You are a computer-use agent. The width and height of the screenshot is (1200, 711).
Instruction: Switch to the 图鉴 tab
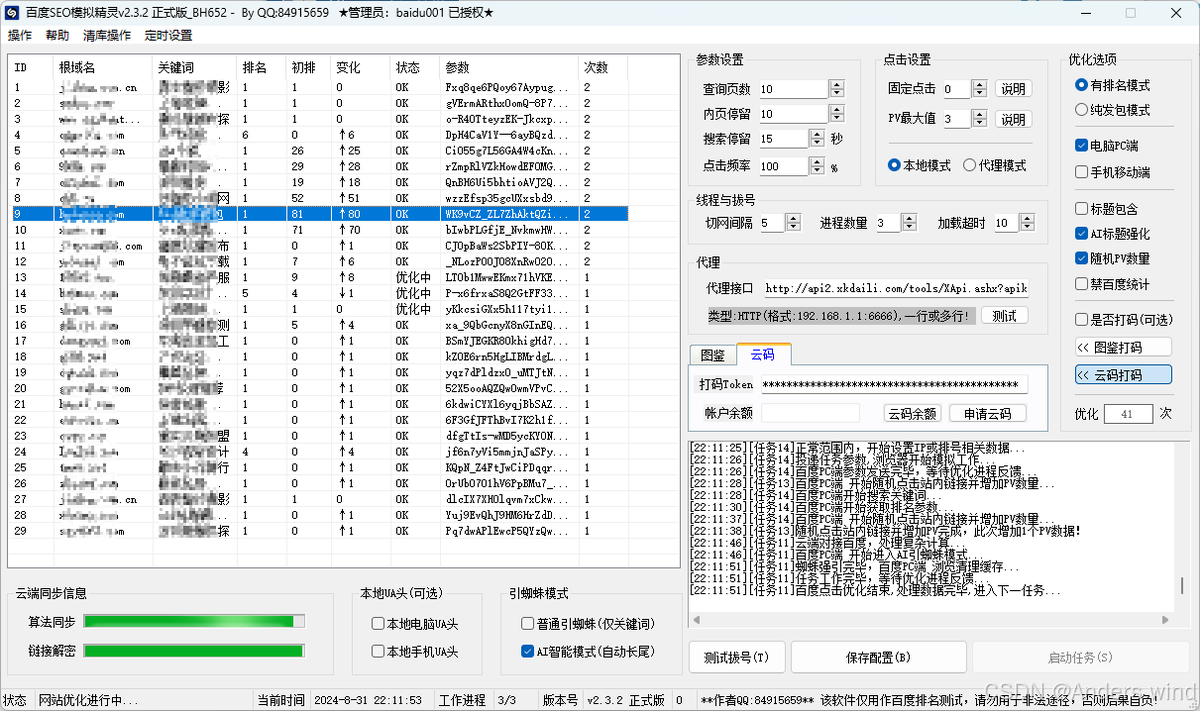pyautogui.click(x=713, y=355)
